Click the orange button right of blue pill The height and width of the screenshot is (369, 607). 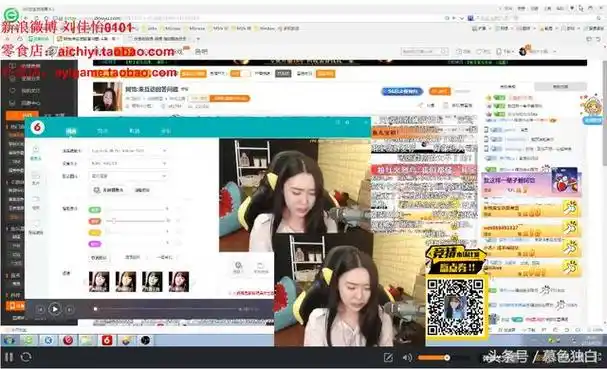(x=440, y=91)
